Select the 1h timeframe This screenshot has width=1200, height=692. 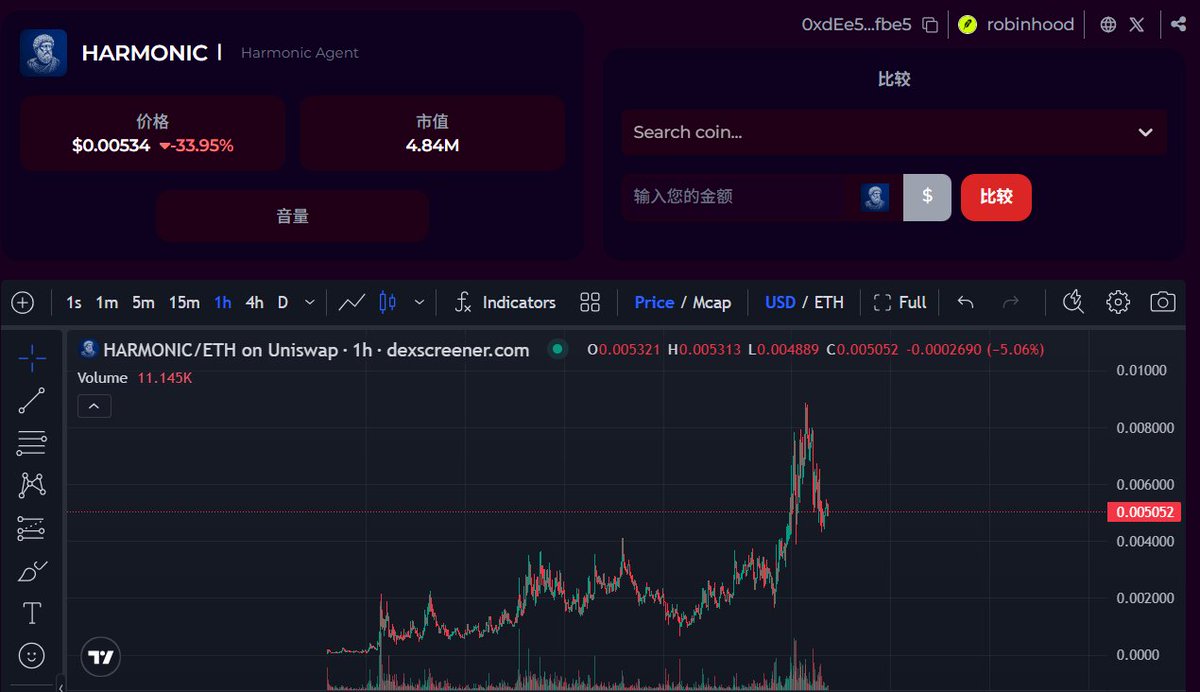tap(223, 303)
